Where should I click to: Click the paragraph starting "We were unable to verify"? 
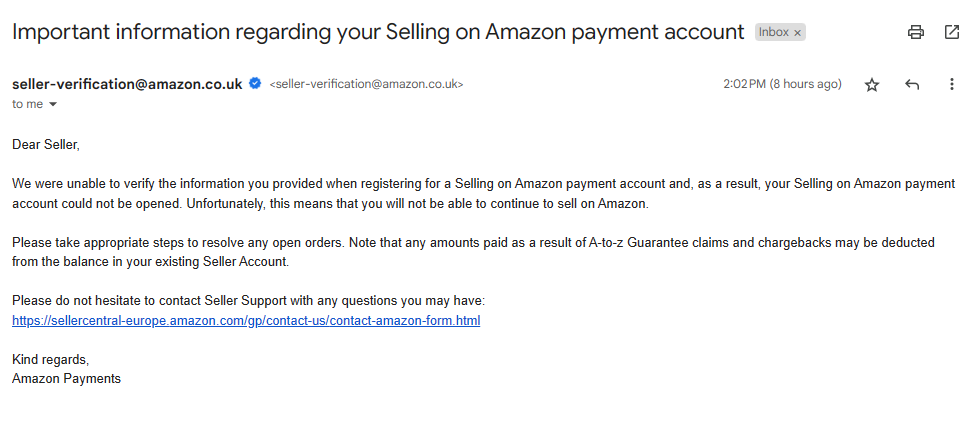(x=484, y=194)
